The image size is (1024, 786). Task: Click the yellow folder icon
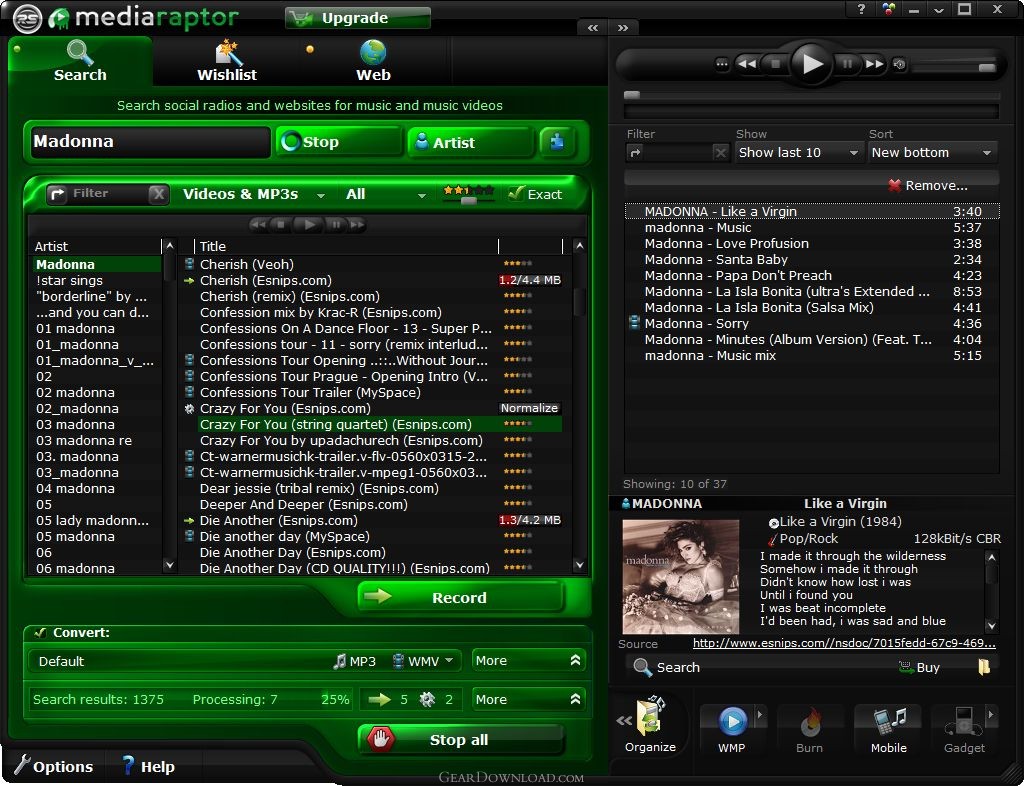(x=984, y=667)
